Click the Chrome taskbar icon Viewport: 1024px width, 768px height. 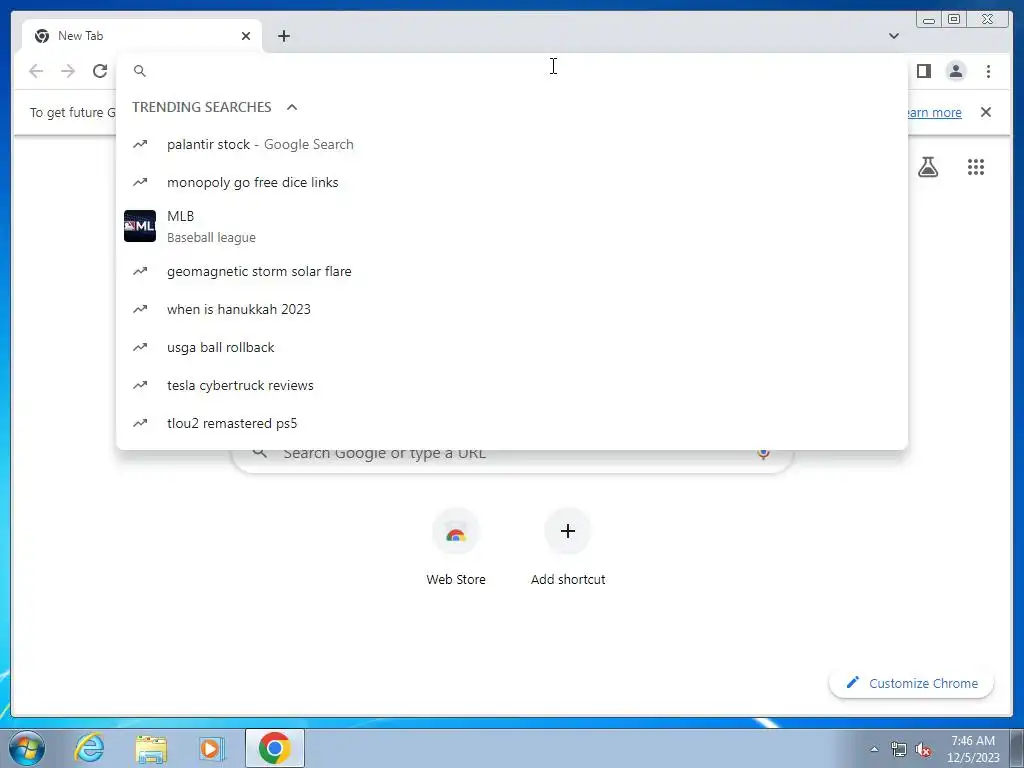[x=274, y=748]
